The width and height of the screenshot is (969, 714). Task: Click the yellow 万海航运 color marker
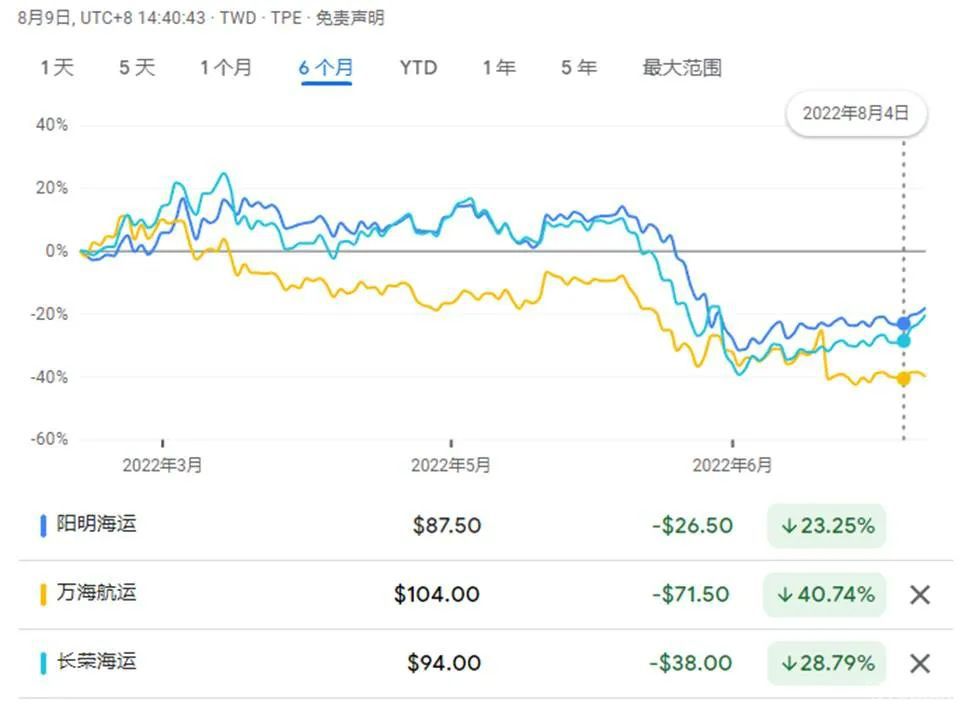43,595
